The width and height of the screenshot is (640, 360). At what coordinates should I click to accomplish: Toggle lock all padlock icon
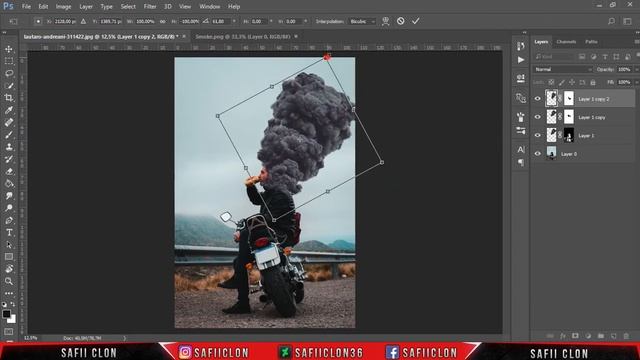click(593, 82)
